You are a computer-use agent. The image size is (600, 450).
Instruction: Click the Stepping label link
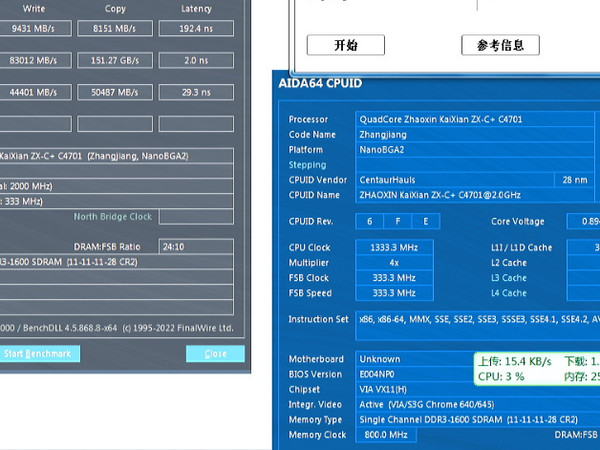(x=307, y=165)
